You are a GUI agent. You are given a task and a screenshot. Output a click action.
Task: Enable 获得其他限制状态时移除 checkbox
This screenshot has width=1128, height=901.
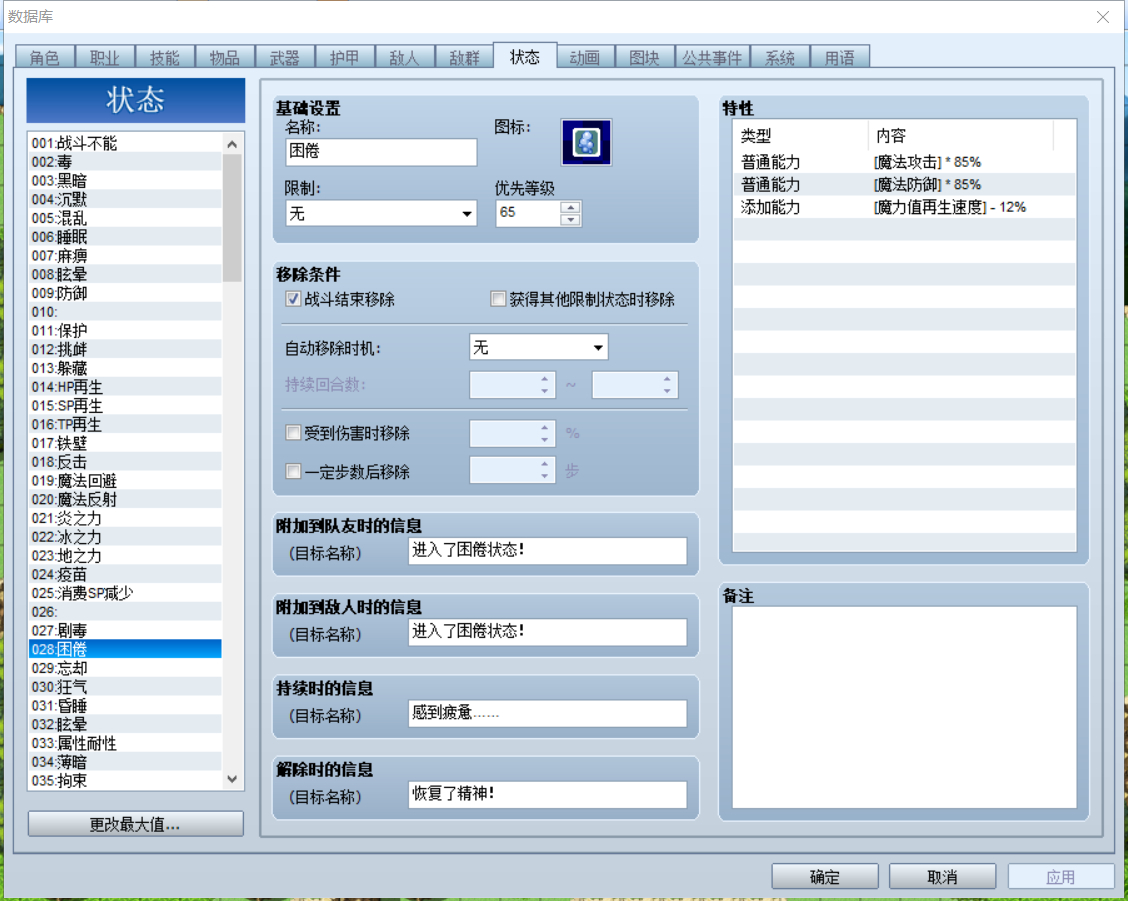[498, 299]
